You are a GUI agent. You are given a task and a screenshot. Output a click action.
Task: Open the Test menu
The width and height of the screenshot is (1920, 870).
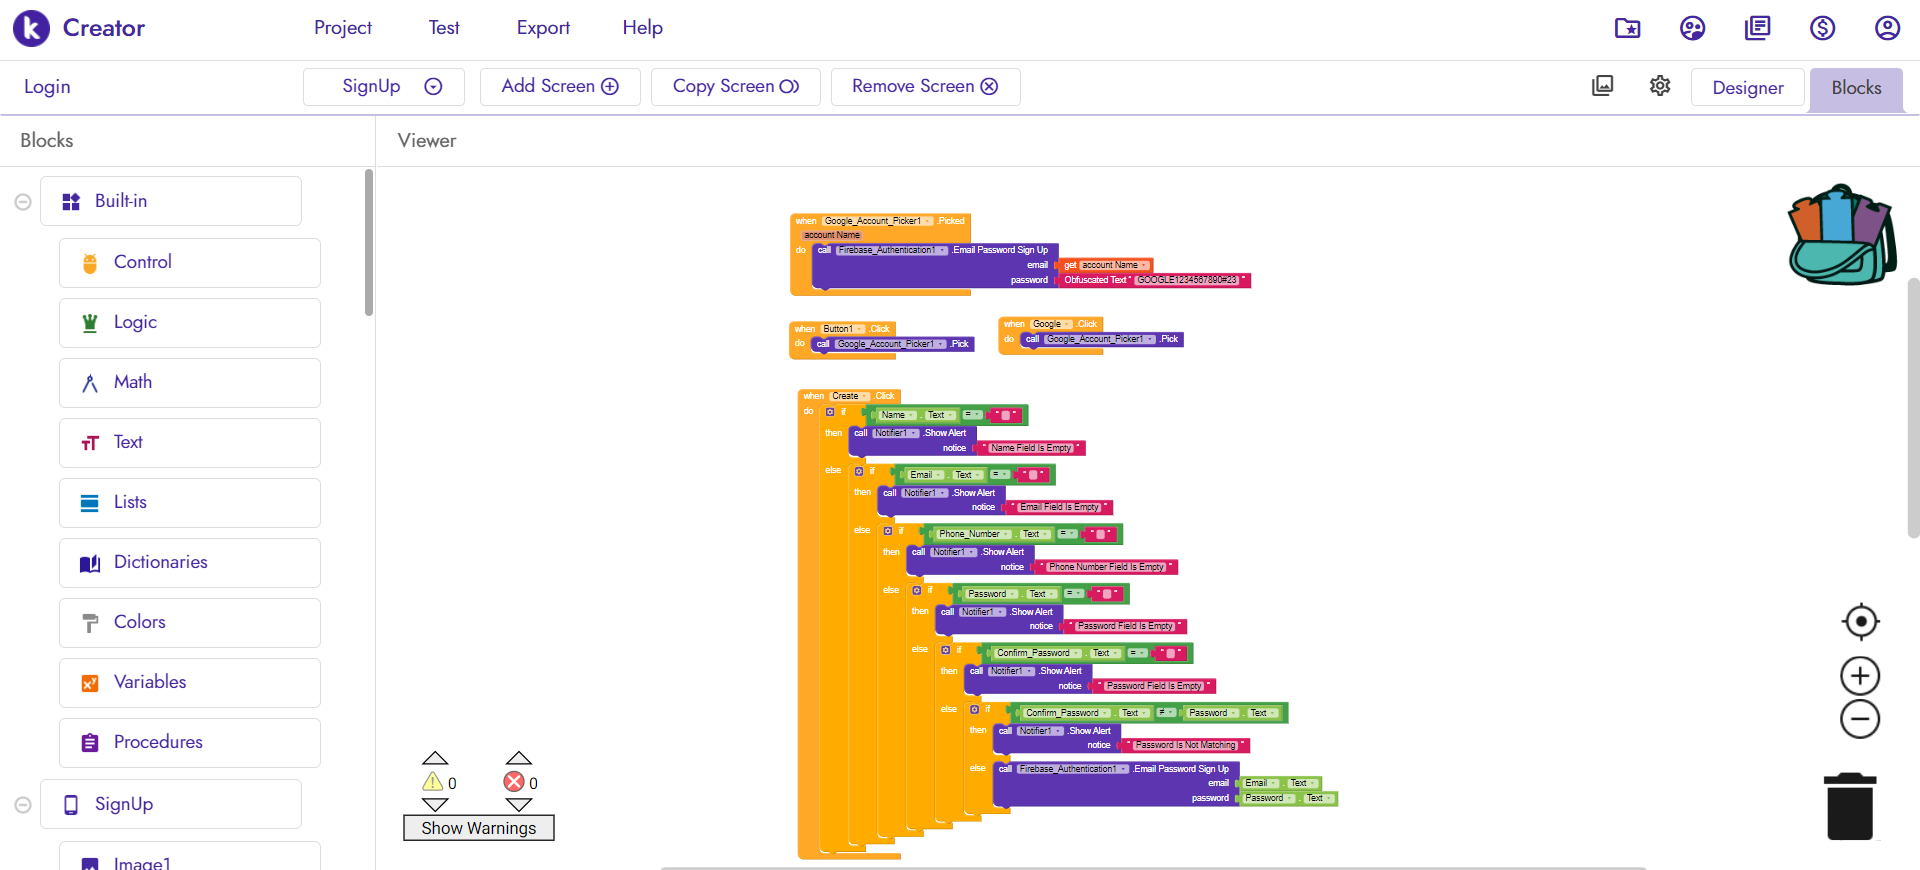444,28
